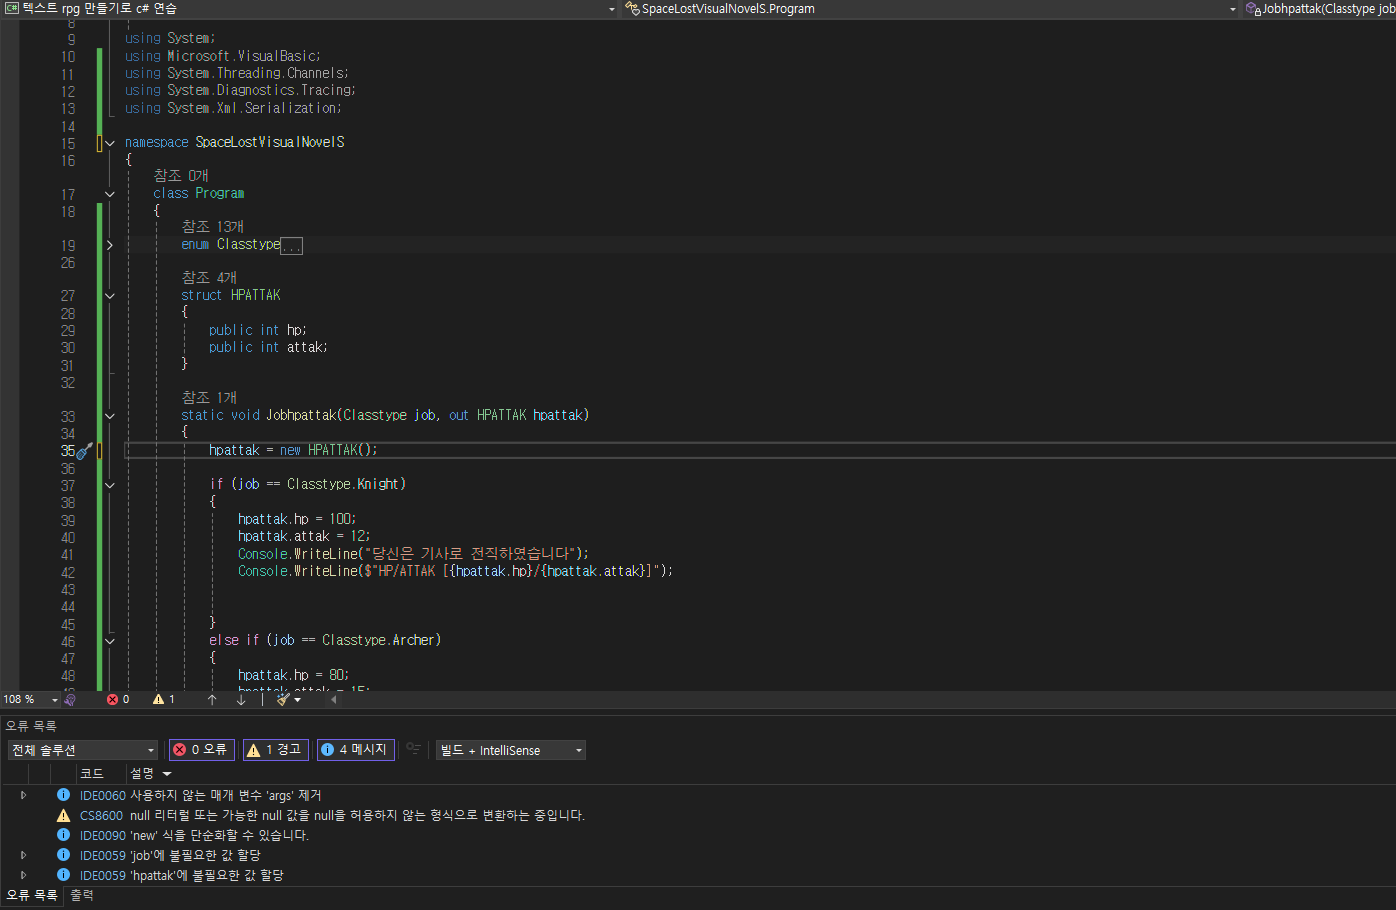
Task: Click the yellow warning count indicator in editor bar
Action: 164,699
